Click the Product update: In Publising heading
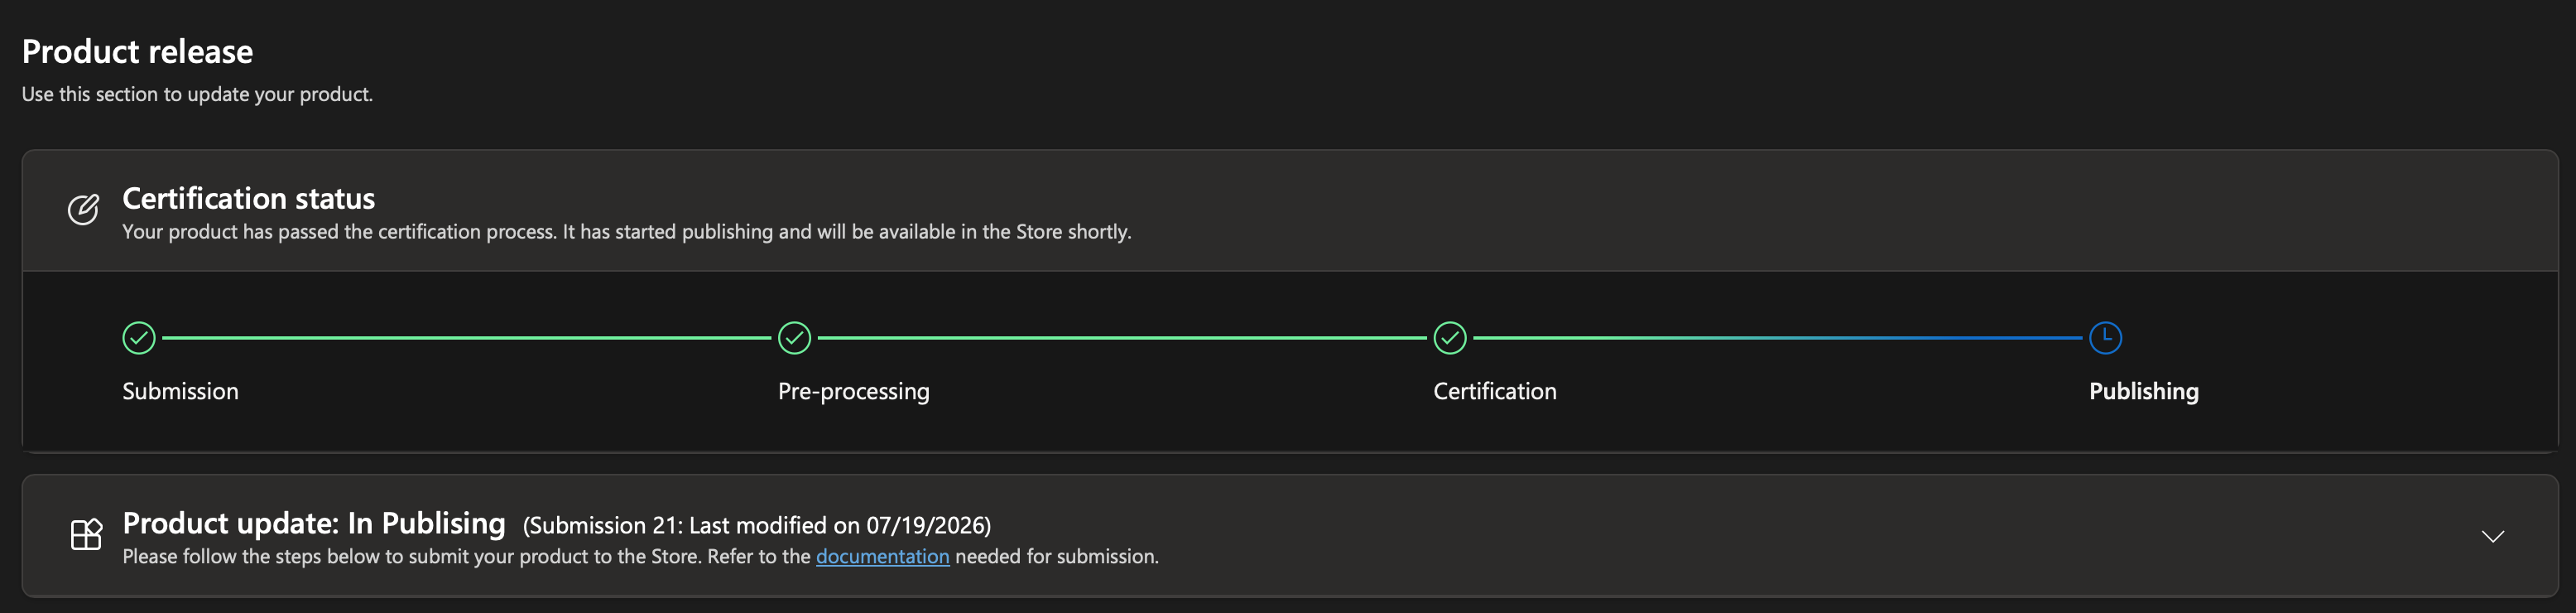The width and height of the screenshot is (2576, 613). [313, 523]
